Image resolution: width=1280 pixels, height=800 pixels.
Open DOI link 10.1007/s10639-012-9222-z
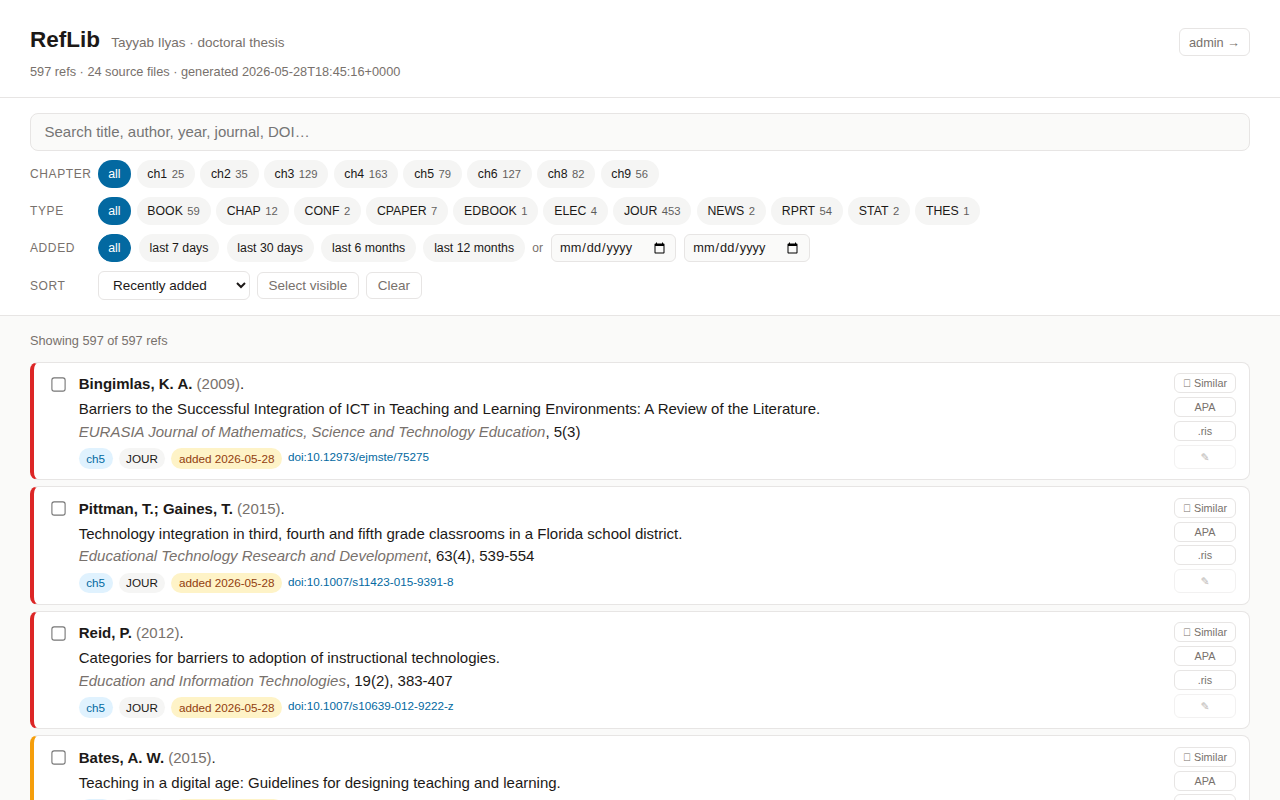[371, 706]
